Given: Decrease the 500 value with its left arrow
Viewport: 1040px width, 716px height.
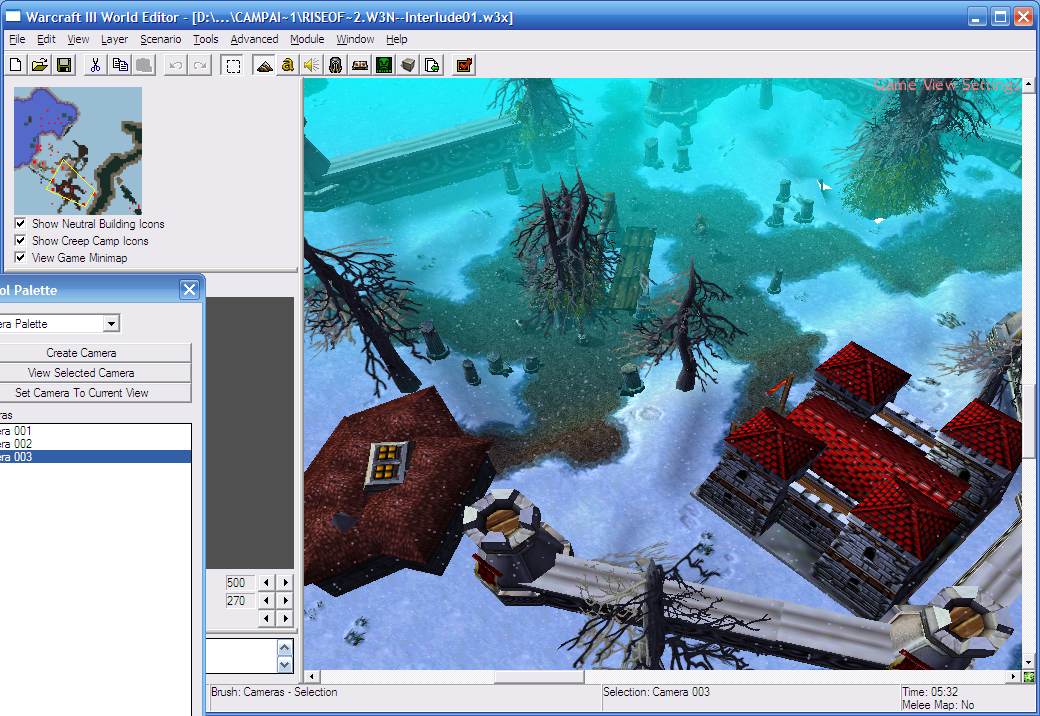Looking at the screenshot, I should (x=267, y=583).
